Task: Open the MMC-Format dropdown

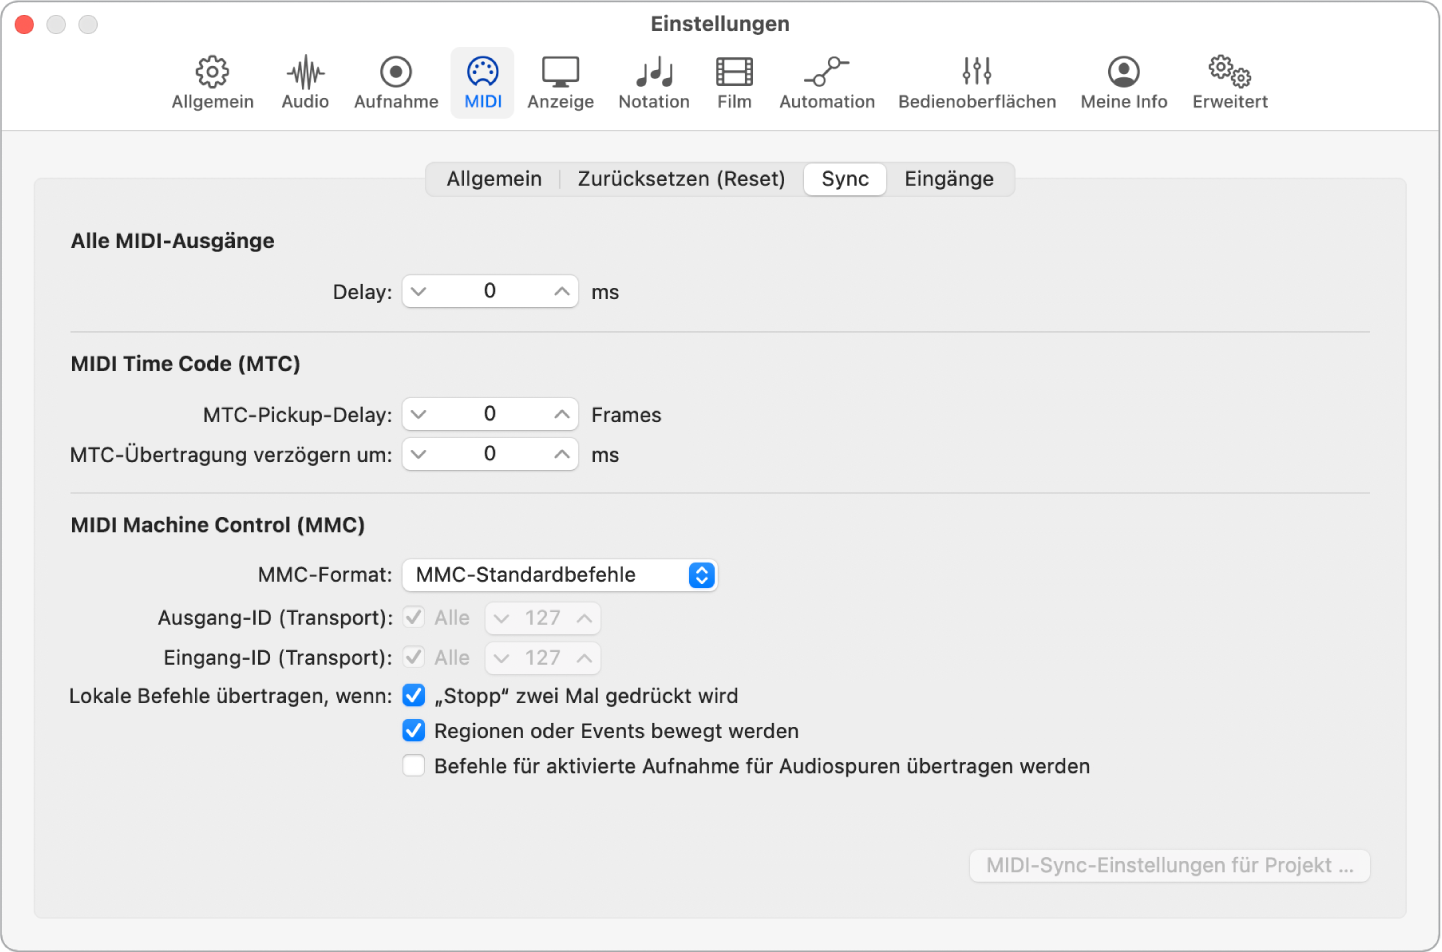Action: click(558, 575)
